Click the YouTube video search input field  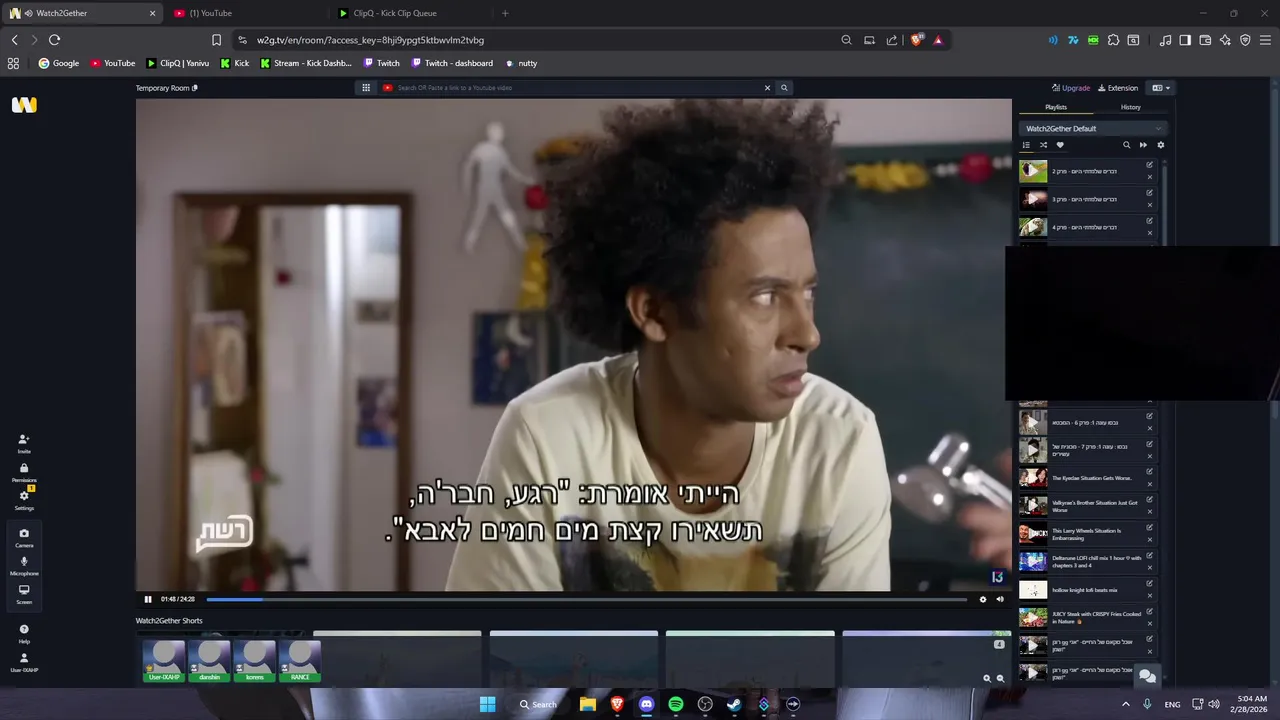(x=578, y=88)
